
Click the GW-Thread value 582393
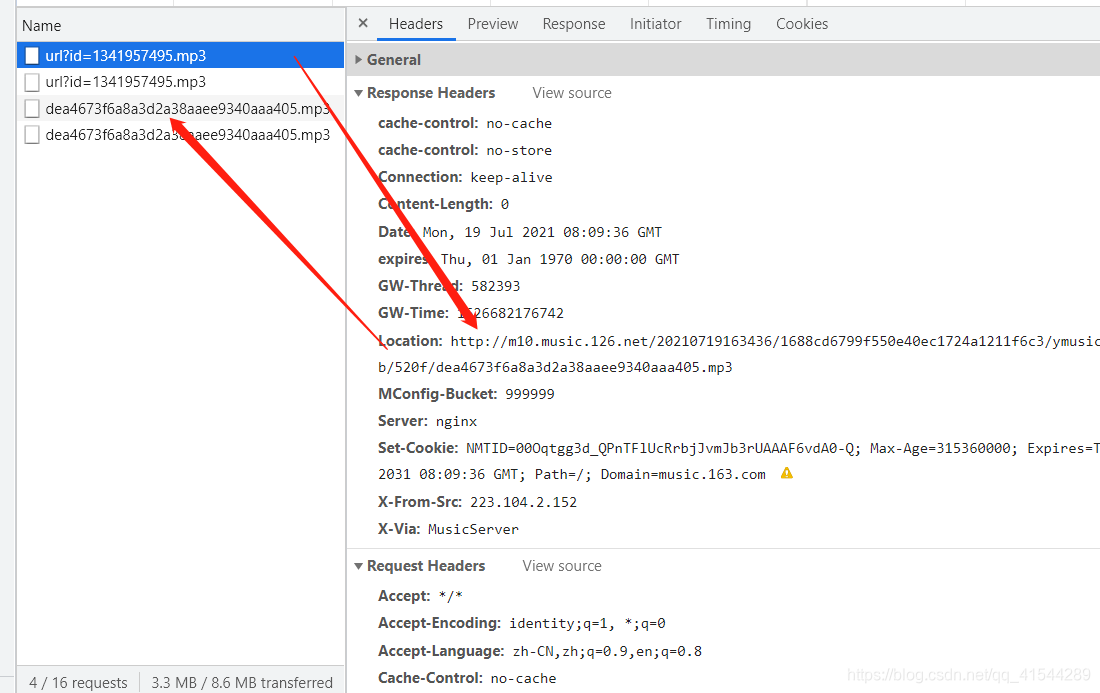point(495,286)
